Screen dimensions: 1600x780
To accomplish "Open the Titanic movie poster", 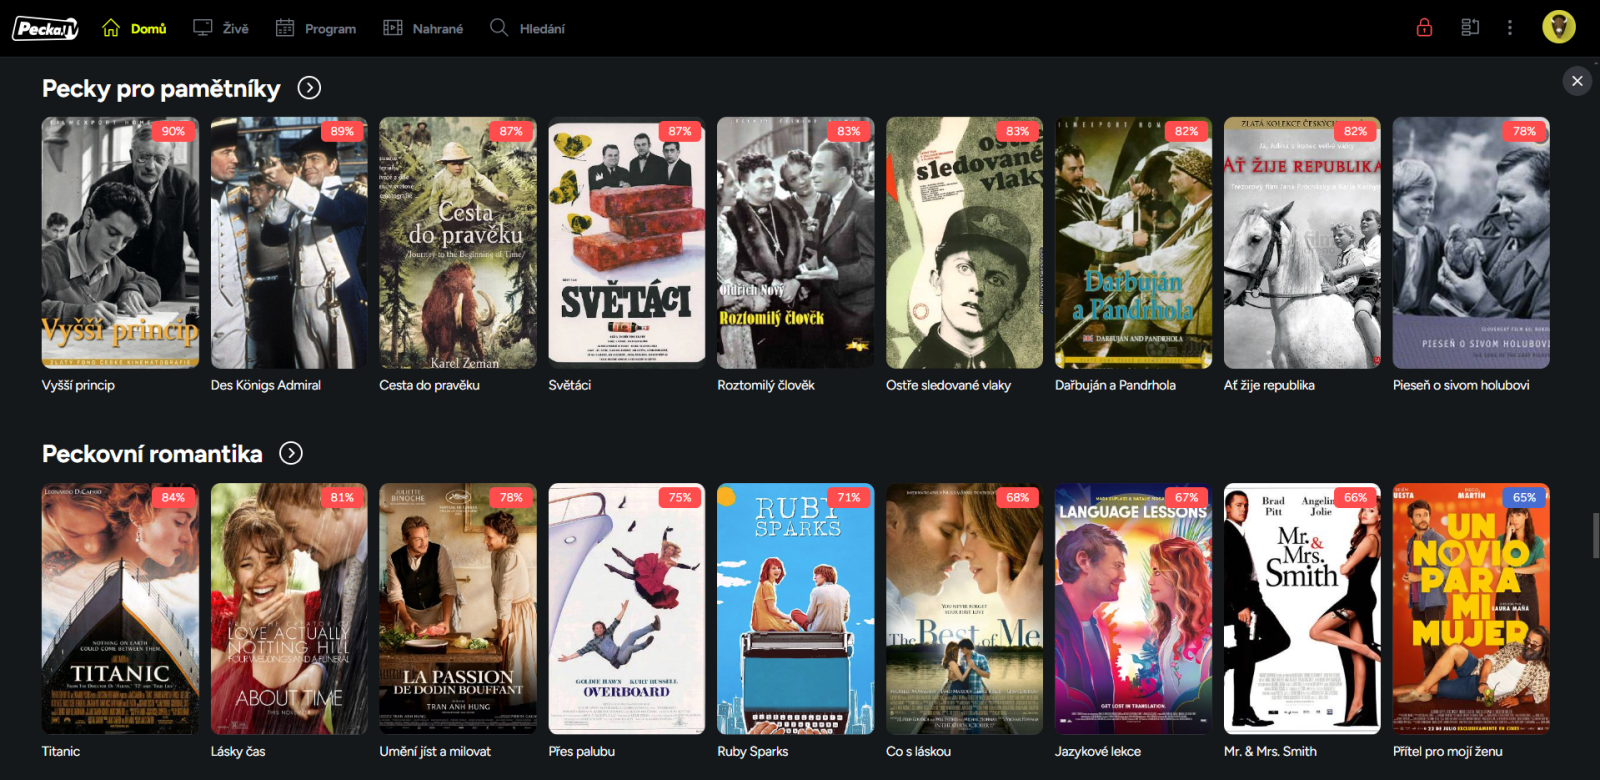I will [x=120, y=609].
